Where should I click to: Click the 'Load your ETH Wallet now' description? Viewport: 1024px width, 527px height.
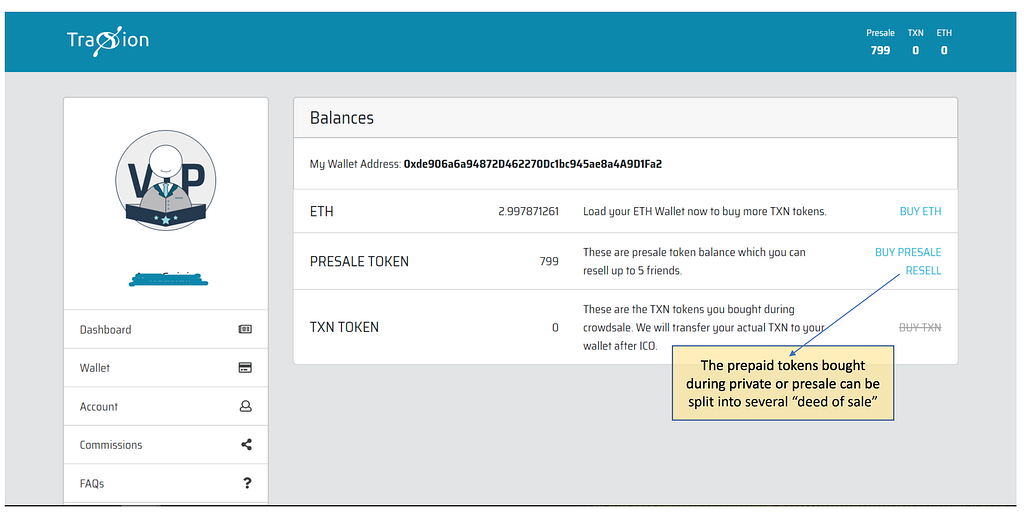coord(705,212)
